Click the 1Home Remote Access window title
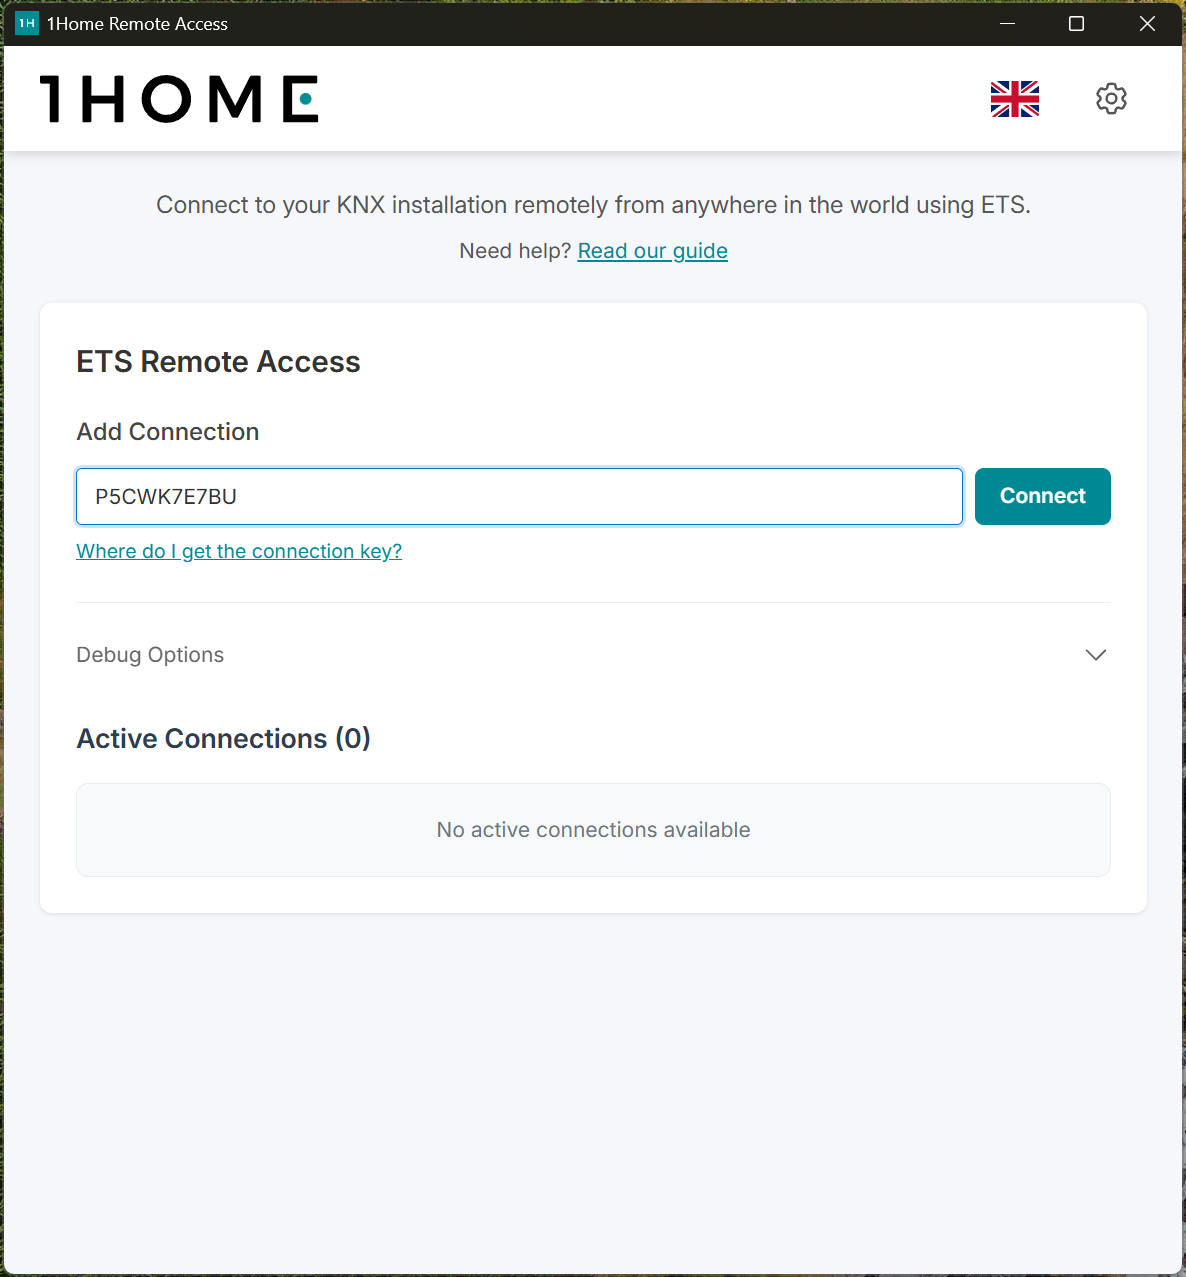1186x1277 pixels. 137,23
